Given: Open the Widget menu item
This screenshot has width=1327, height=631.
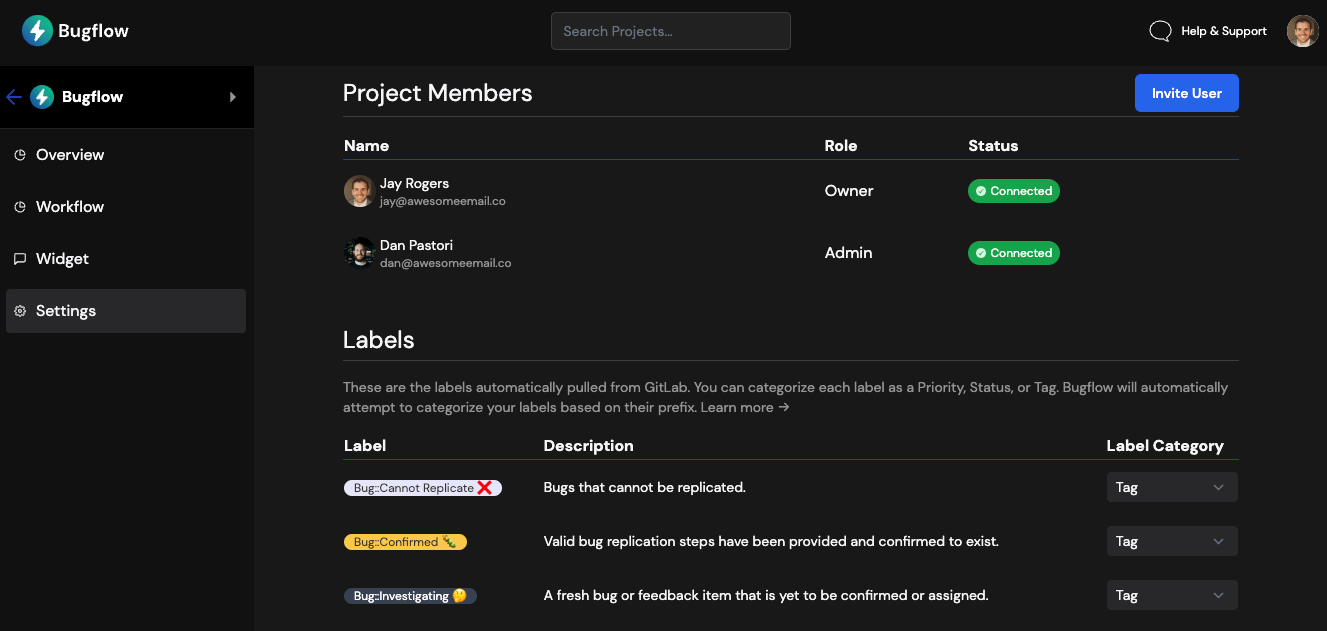Looking at the screenshot, I should (x=126, y=259).
